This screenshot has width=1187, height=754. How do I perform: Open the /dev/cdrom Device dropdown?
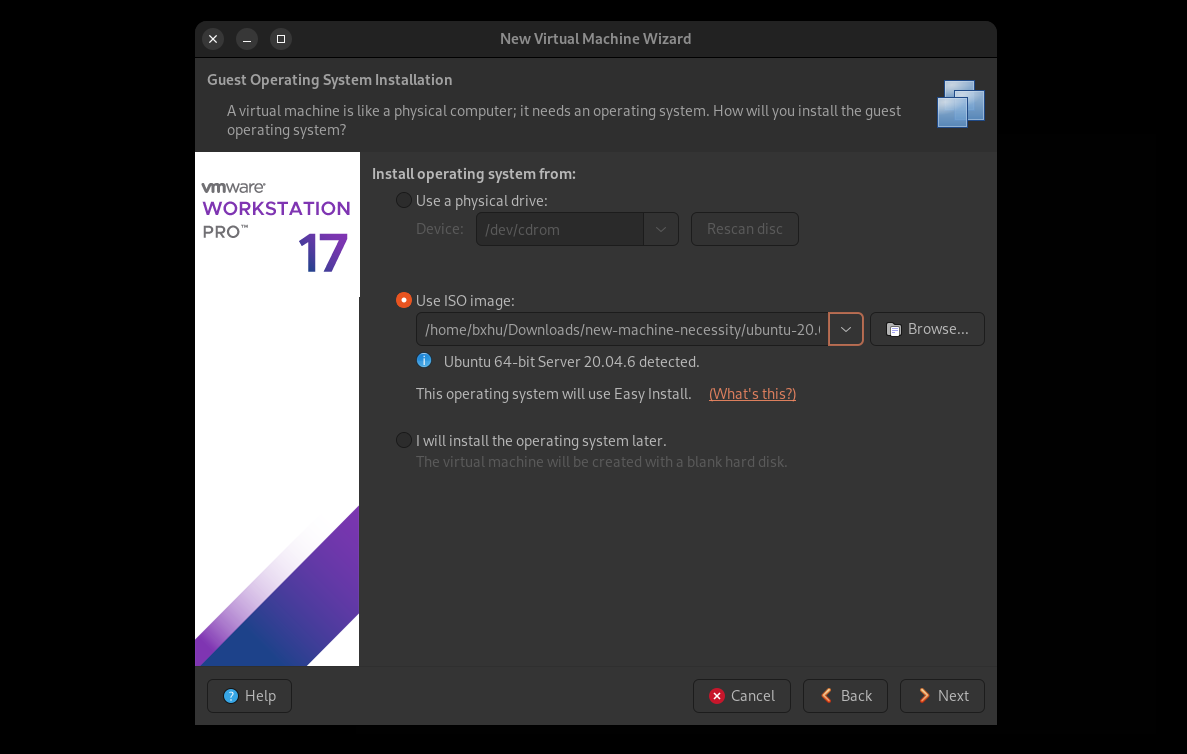tap(660, 229)
